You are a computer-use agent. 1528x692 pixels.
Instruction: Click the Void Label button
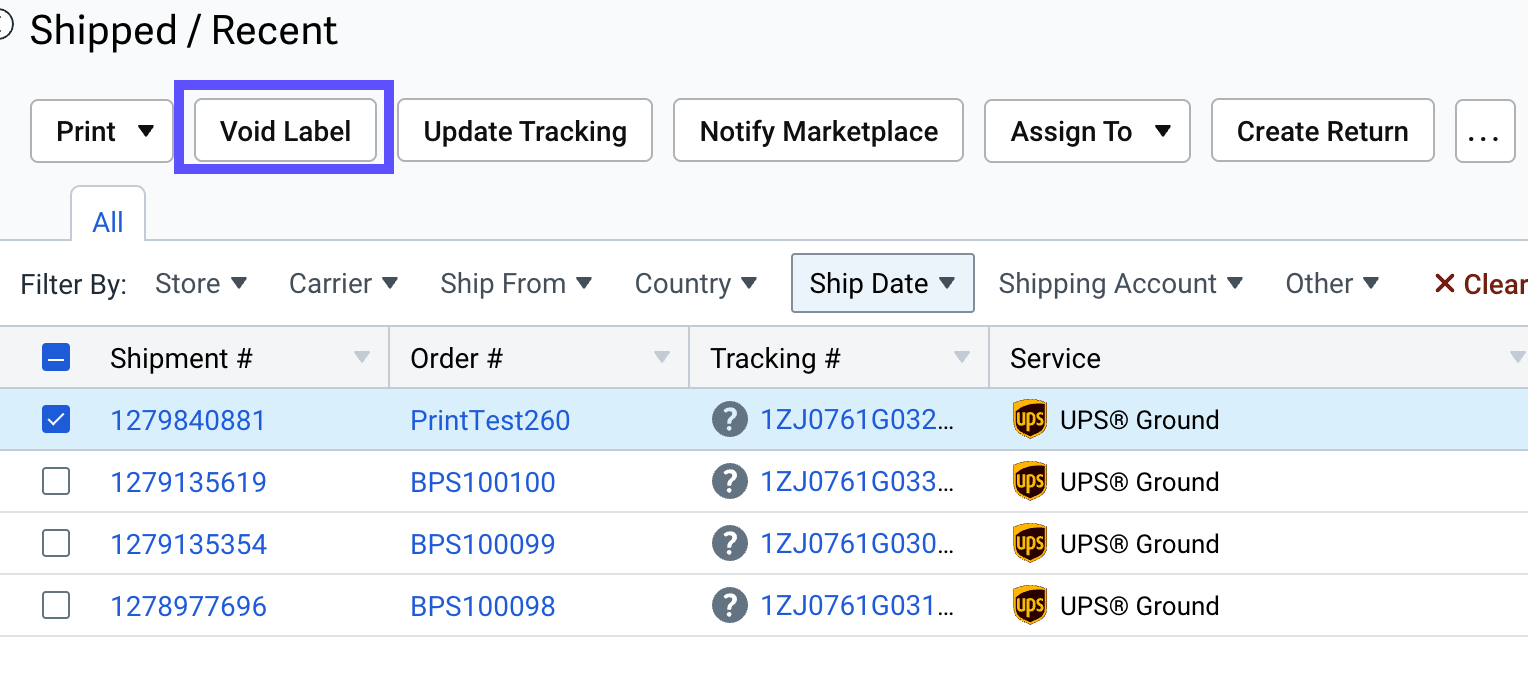click(285, 131)
